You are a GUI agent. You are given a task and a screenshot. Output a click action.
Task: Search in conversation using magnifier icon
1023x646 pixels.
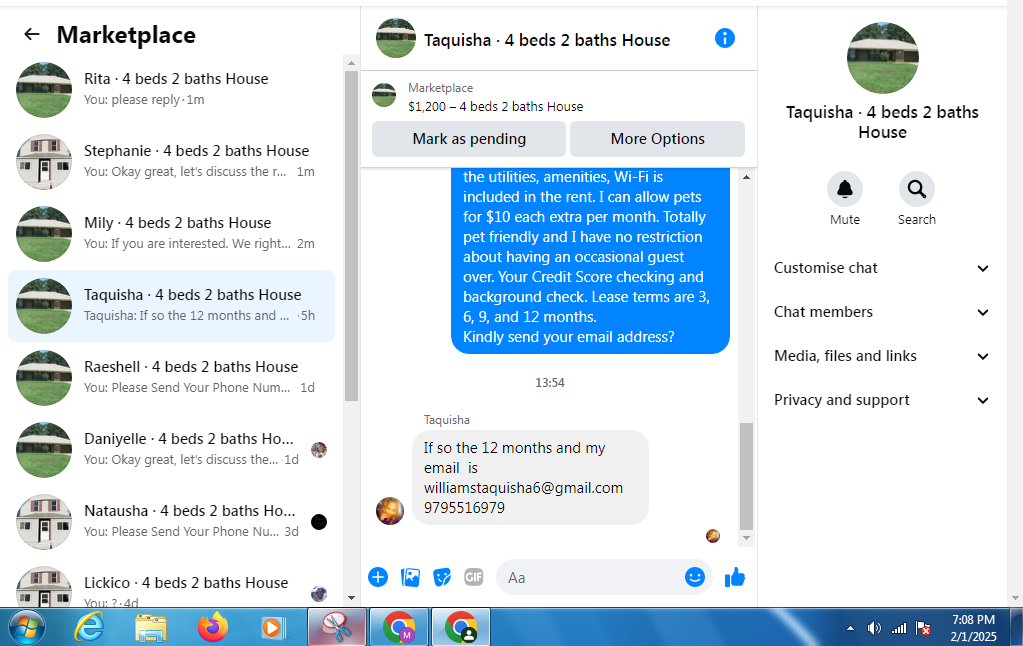point(917,189)
